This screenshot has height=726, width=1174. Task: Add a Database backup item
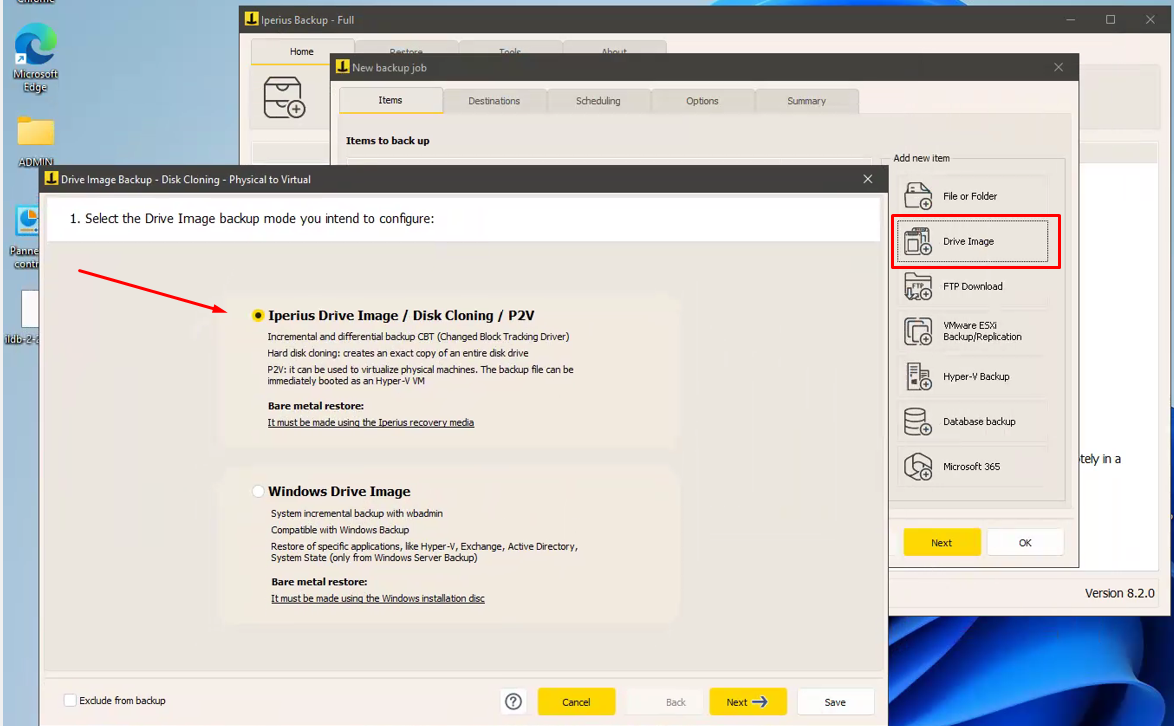point(973,421)
